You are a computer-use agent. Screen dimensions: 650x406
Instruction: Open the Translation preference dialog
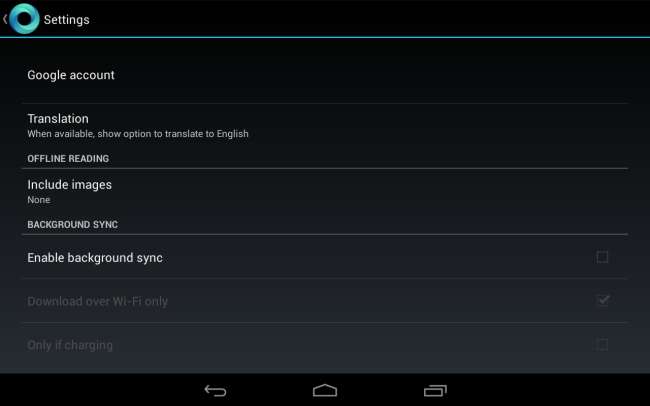point(325,126)
